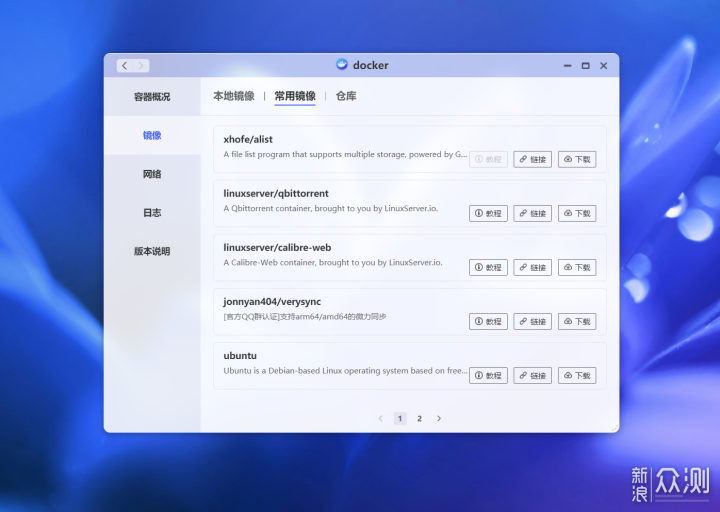
Task: Select the linuxserver/calibre-web title text
Action: 277,248
